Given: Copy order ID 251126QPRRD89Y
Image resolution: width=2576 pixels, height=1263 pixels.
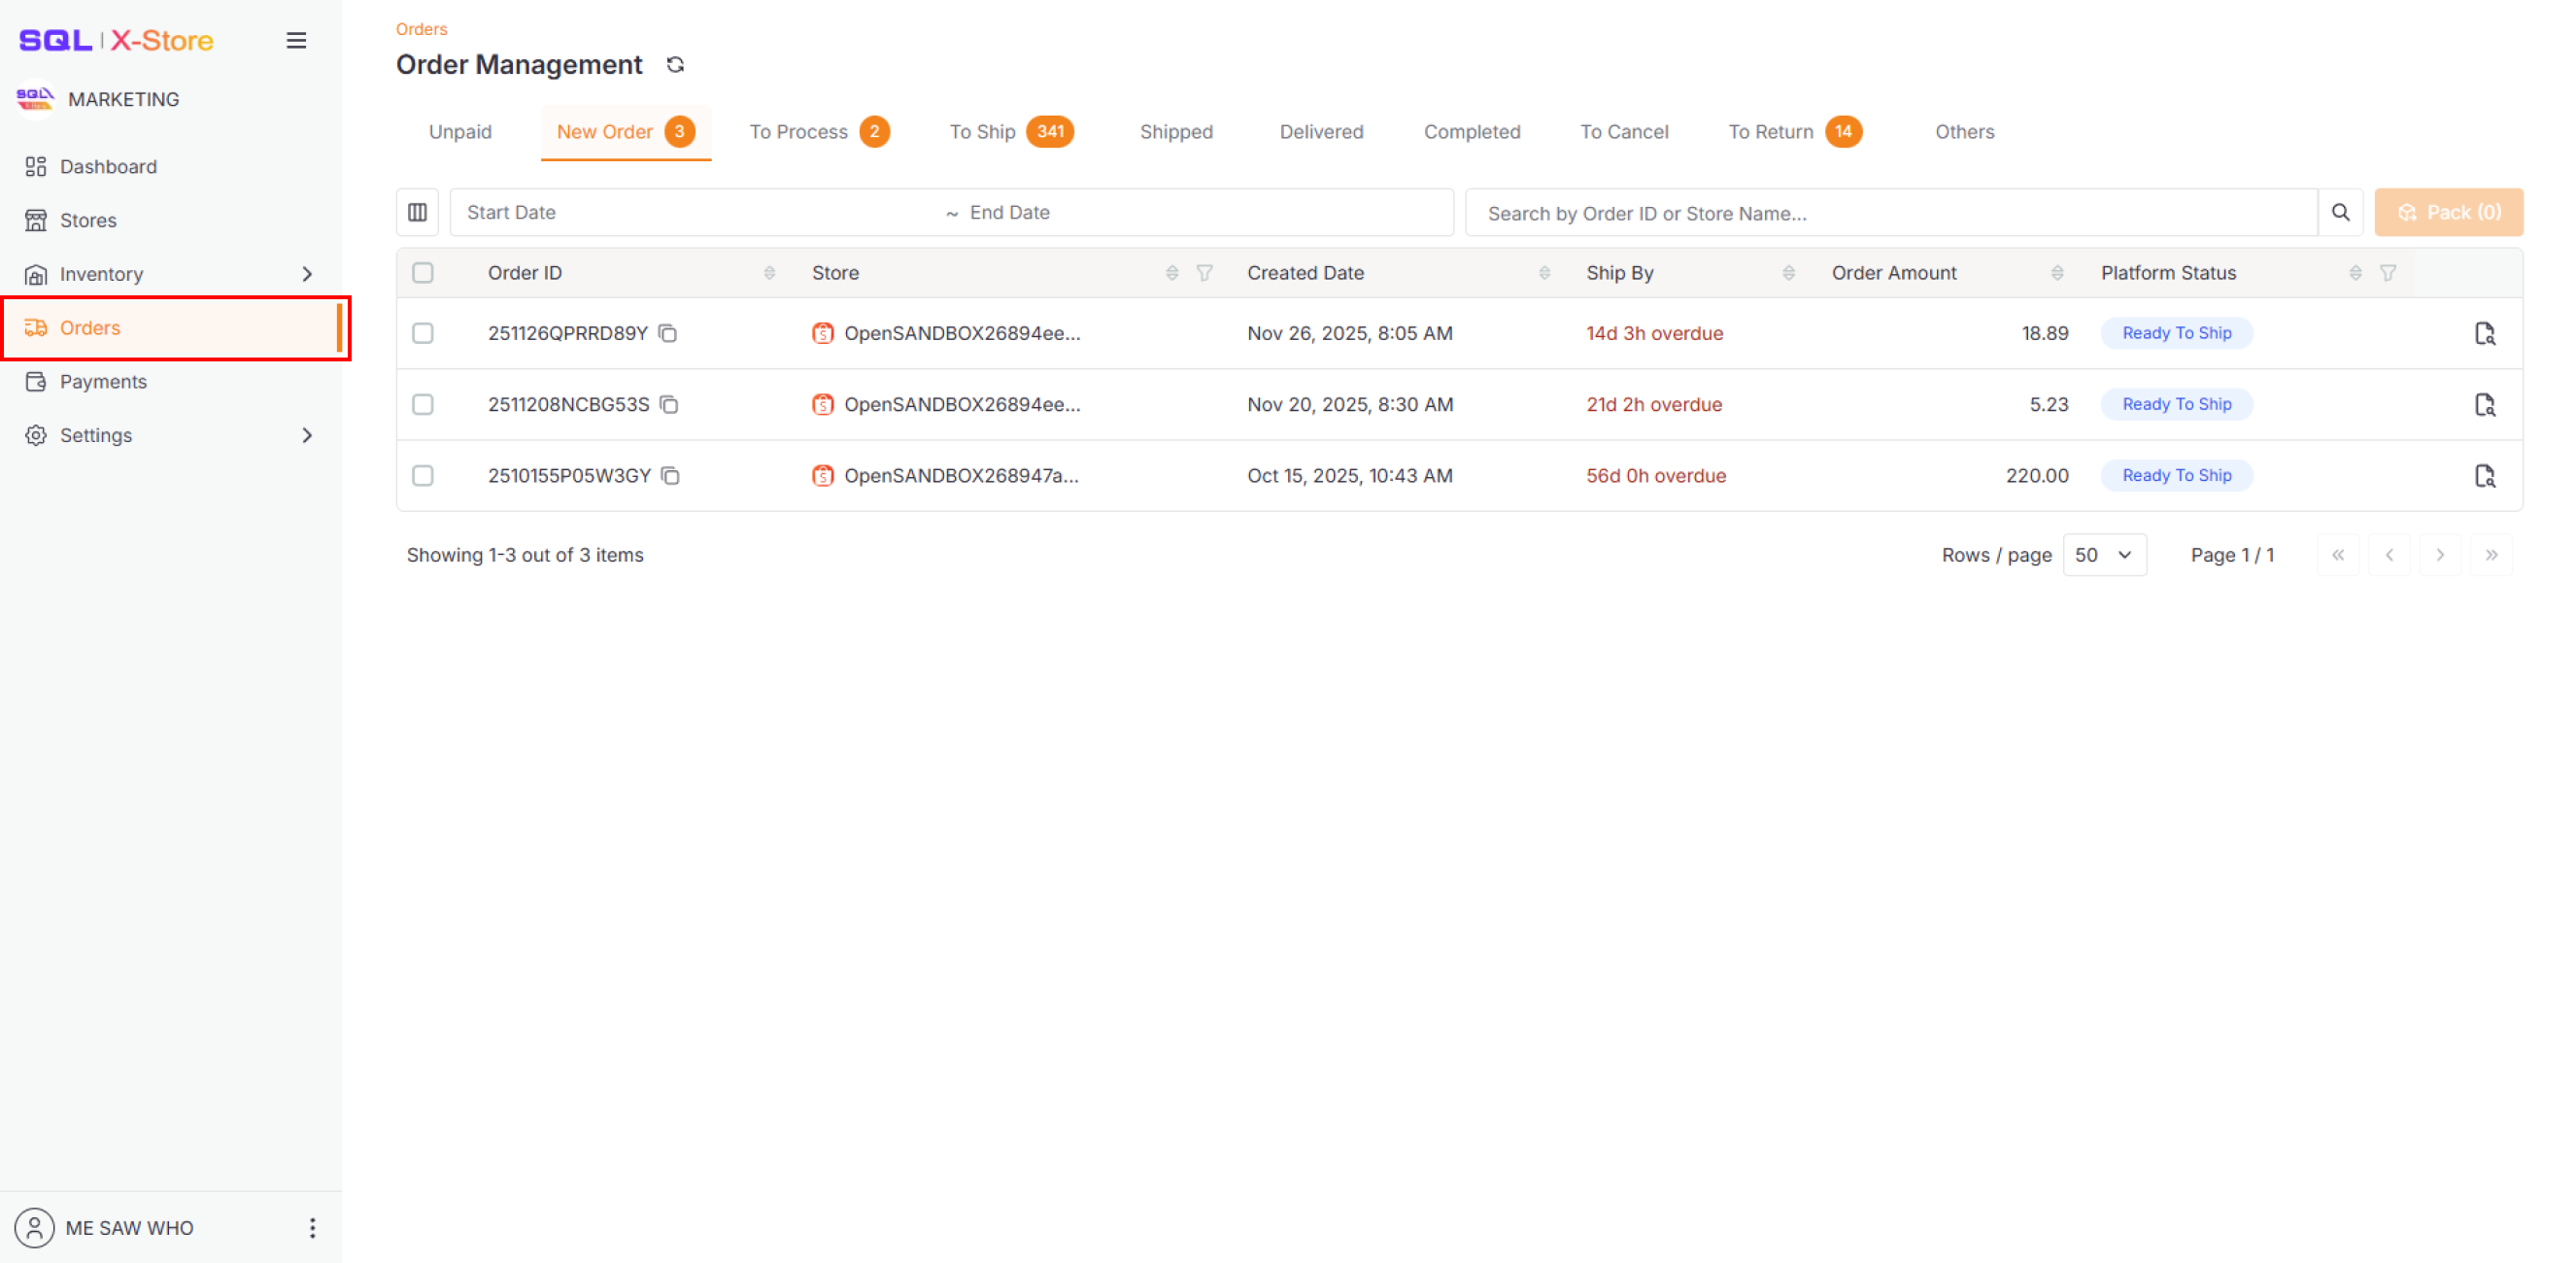Looking at the screenshot, I should 668,333.
